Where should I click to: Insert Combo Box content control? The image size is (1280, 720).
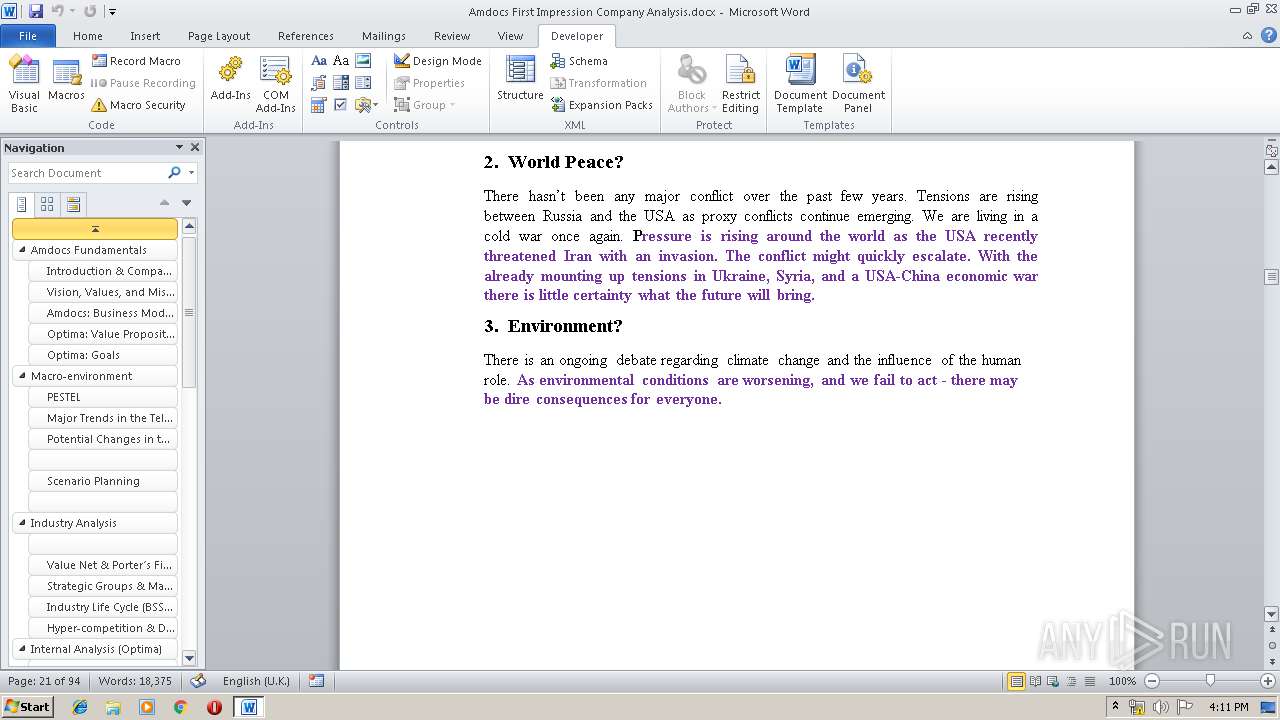click(x=341, y=83)
